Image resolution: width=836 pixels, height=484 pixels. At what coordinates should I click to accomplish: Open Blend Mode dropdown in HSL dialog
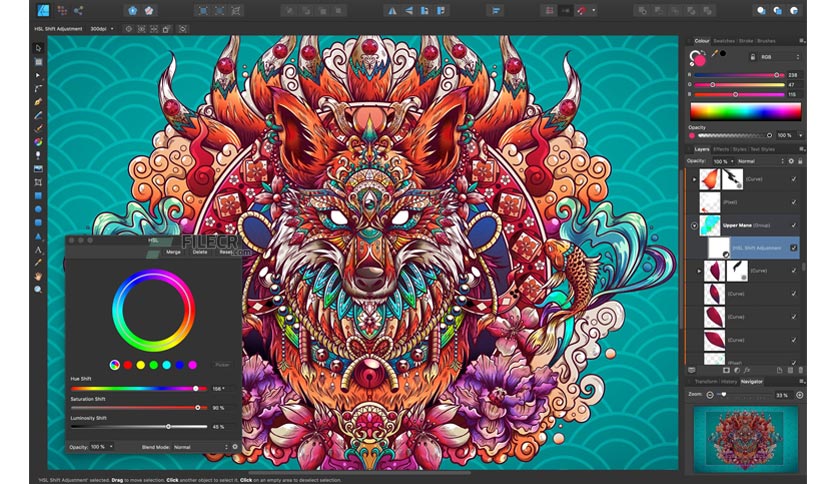tap(196, 447)
